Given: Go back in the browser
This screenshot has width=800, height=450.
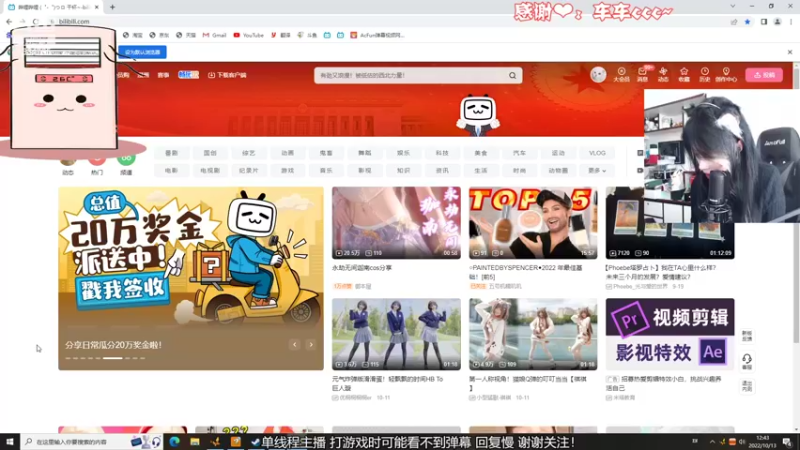Looking at the screenshot, I should [x=9, y=21].
